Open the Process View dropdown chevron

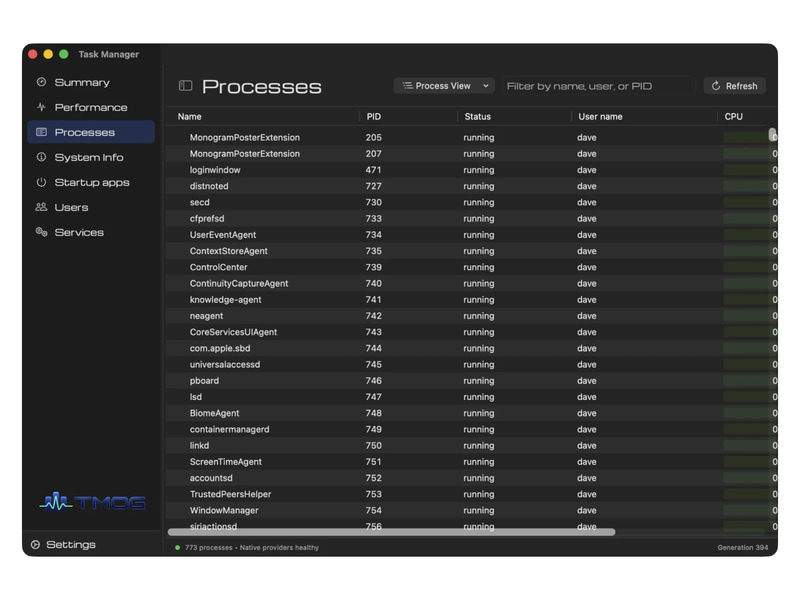tap(486, 86)
